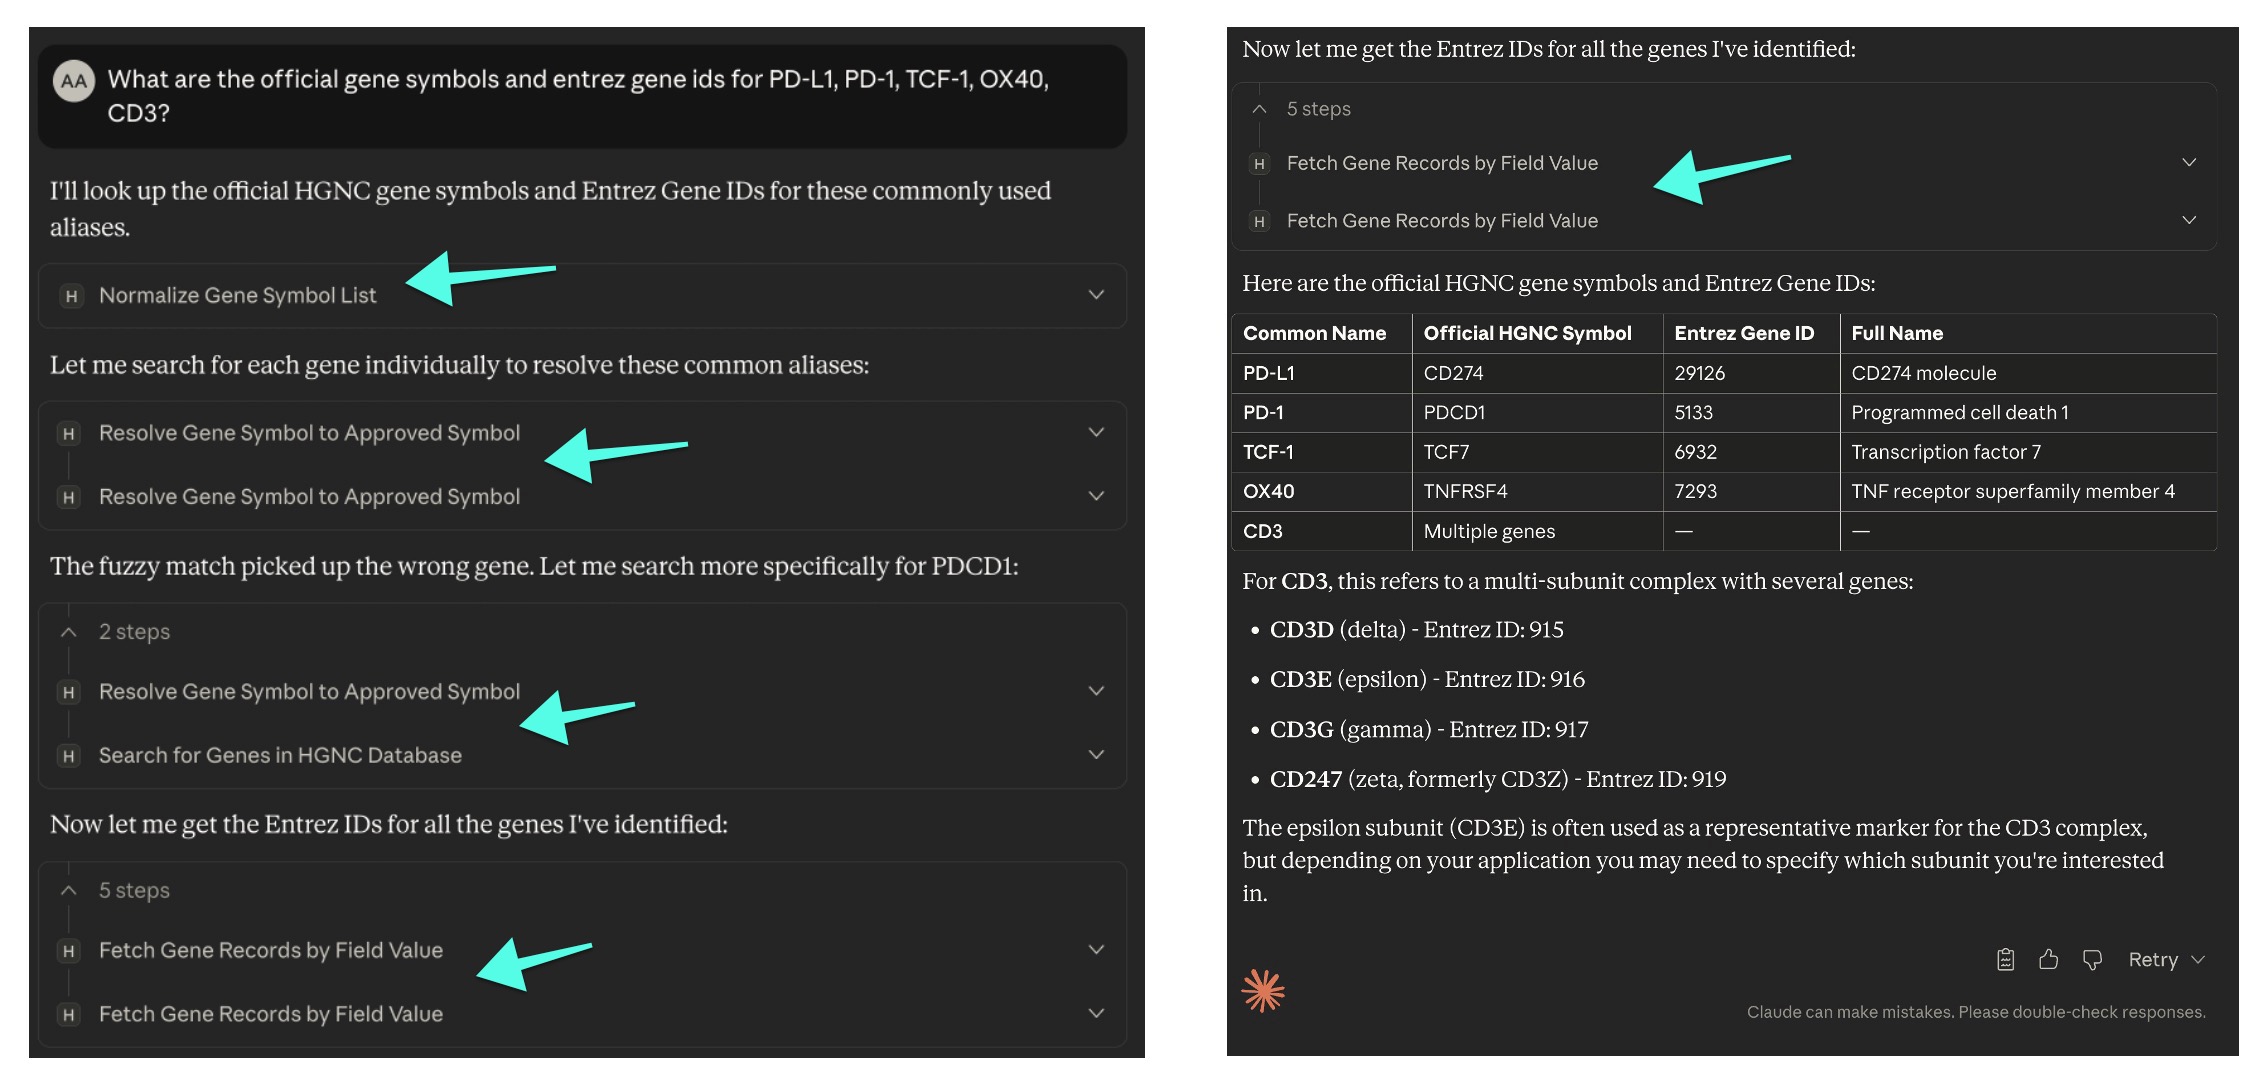Viewport: 2256px width, 1072px height.
Task: Collapse the 5 steps group in the left panel
Action: 68,889
